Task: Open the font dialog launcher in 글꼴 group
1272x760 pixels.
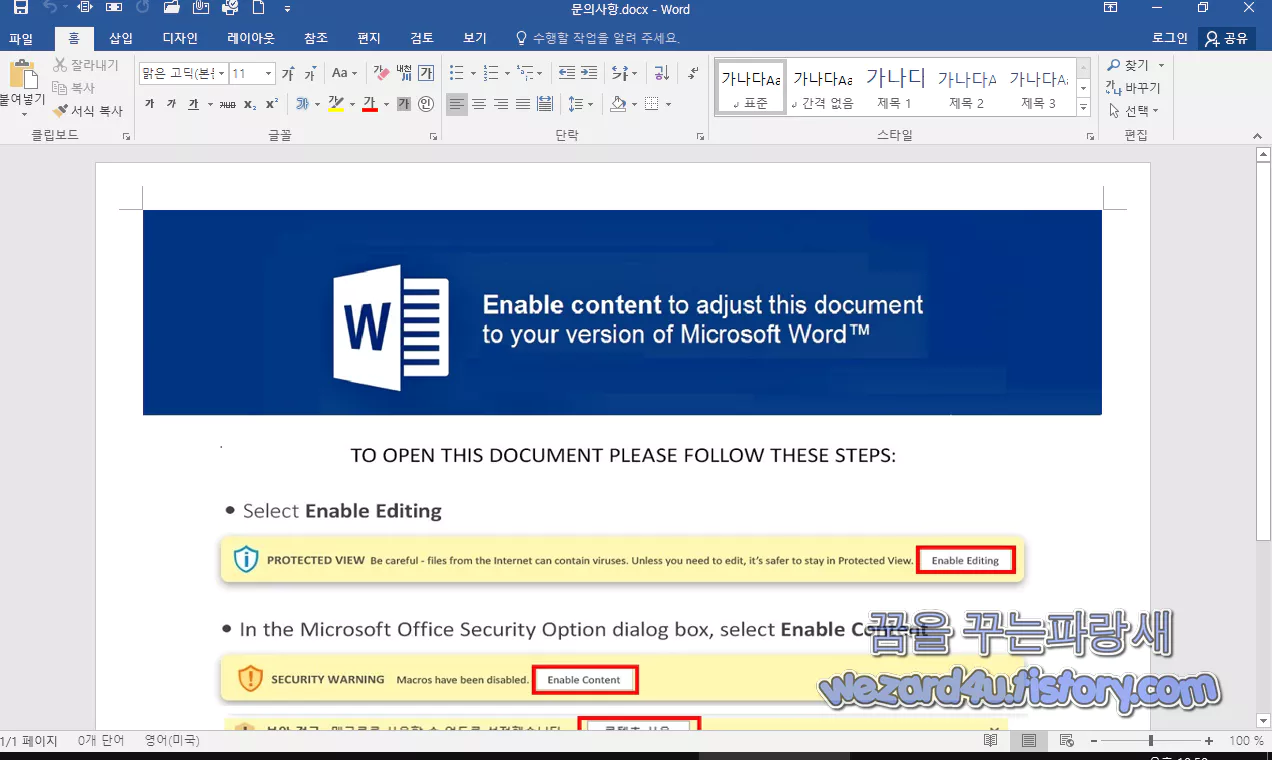Action: [433, 136]
